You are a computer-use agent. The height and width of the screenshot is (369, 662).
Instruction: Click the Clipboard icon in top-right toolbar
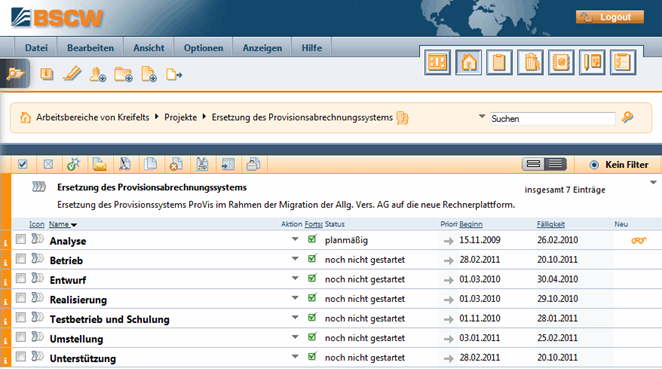tap(499, 62)
